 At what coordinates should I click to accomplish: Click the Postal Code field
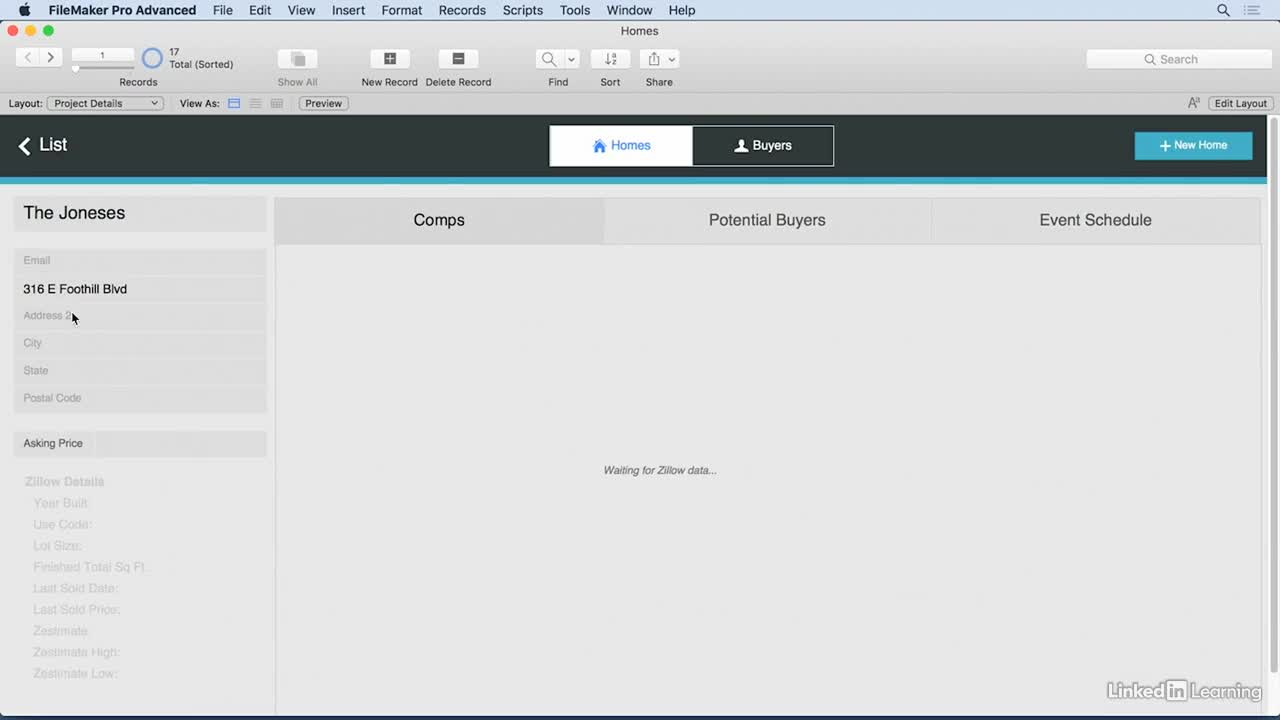tap(140, 398)
